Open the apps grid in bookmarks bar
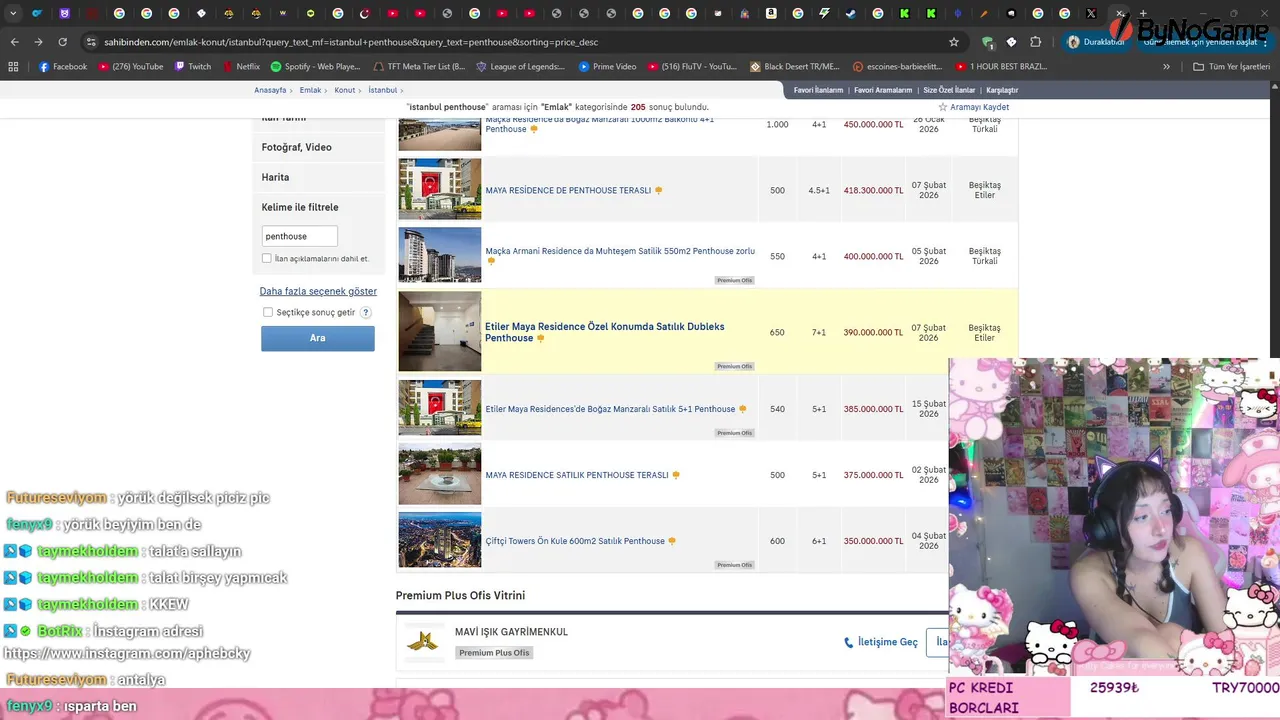1280x720 pixels. pos(13,67)
